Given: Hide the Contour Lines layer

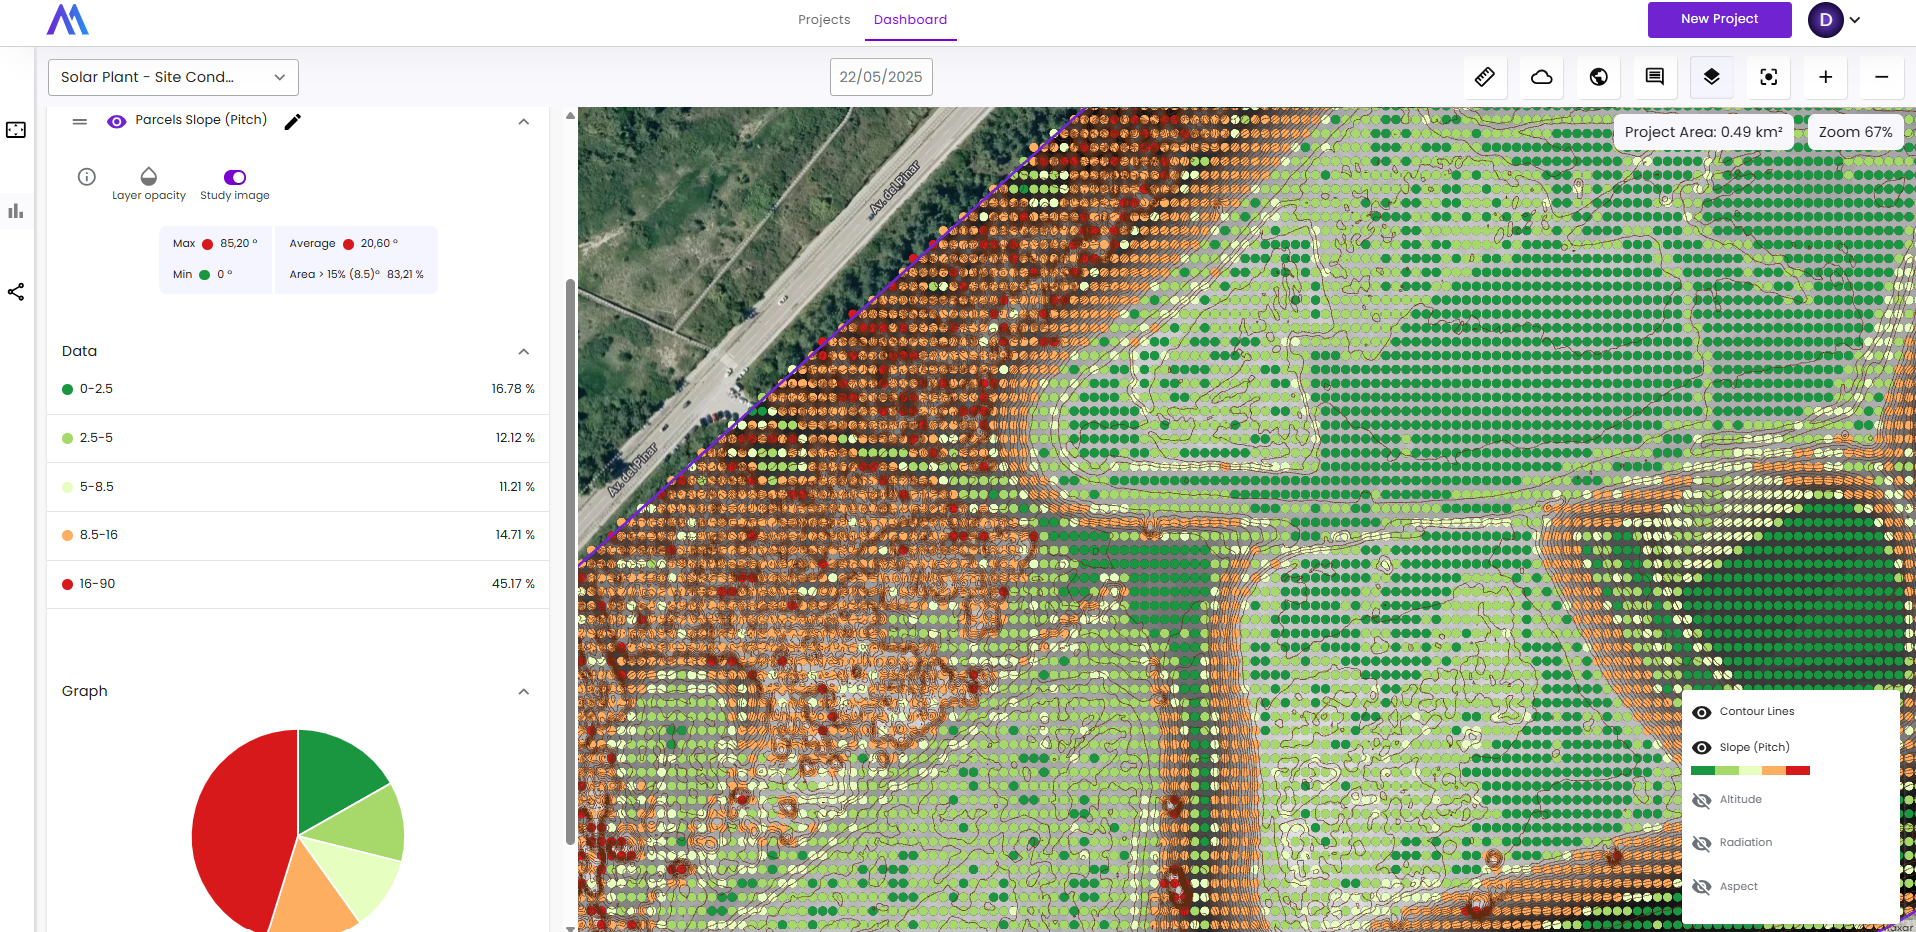Looking at the screenshot, I should tap(1701, 712).
